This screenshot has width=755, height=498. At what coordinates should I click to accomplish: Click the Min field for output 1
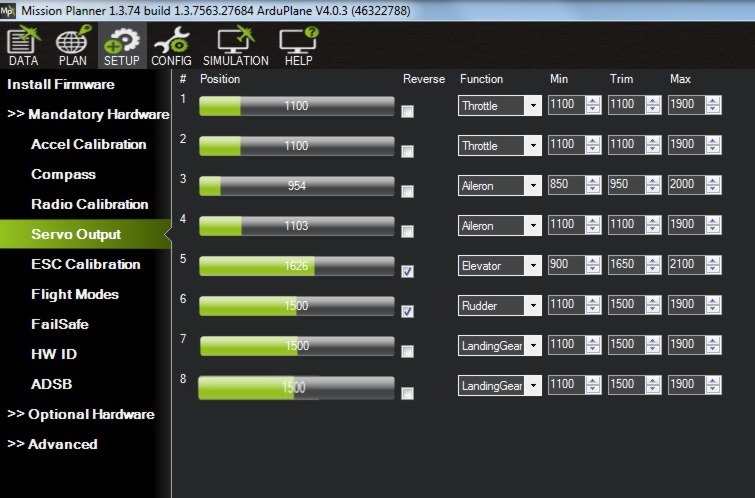[x=567, y=105]
